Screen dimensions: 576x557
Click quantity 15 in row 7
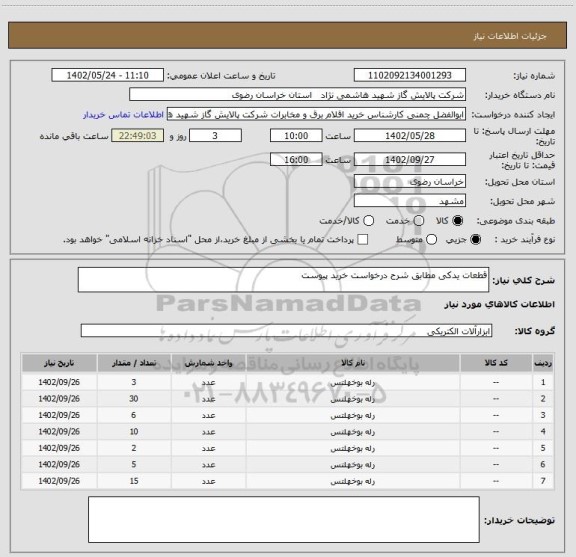point(134,481)
